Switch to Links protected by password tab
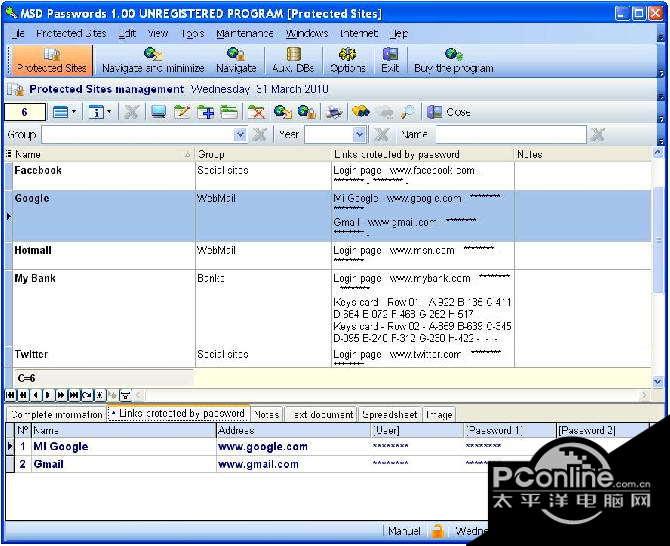 [178, 414]
